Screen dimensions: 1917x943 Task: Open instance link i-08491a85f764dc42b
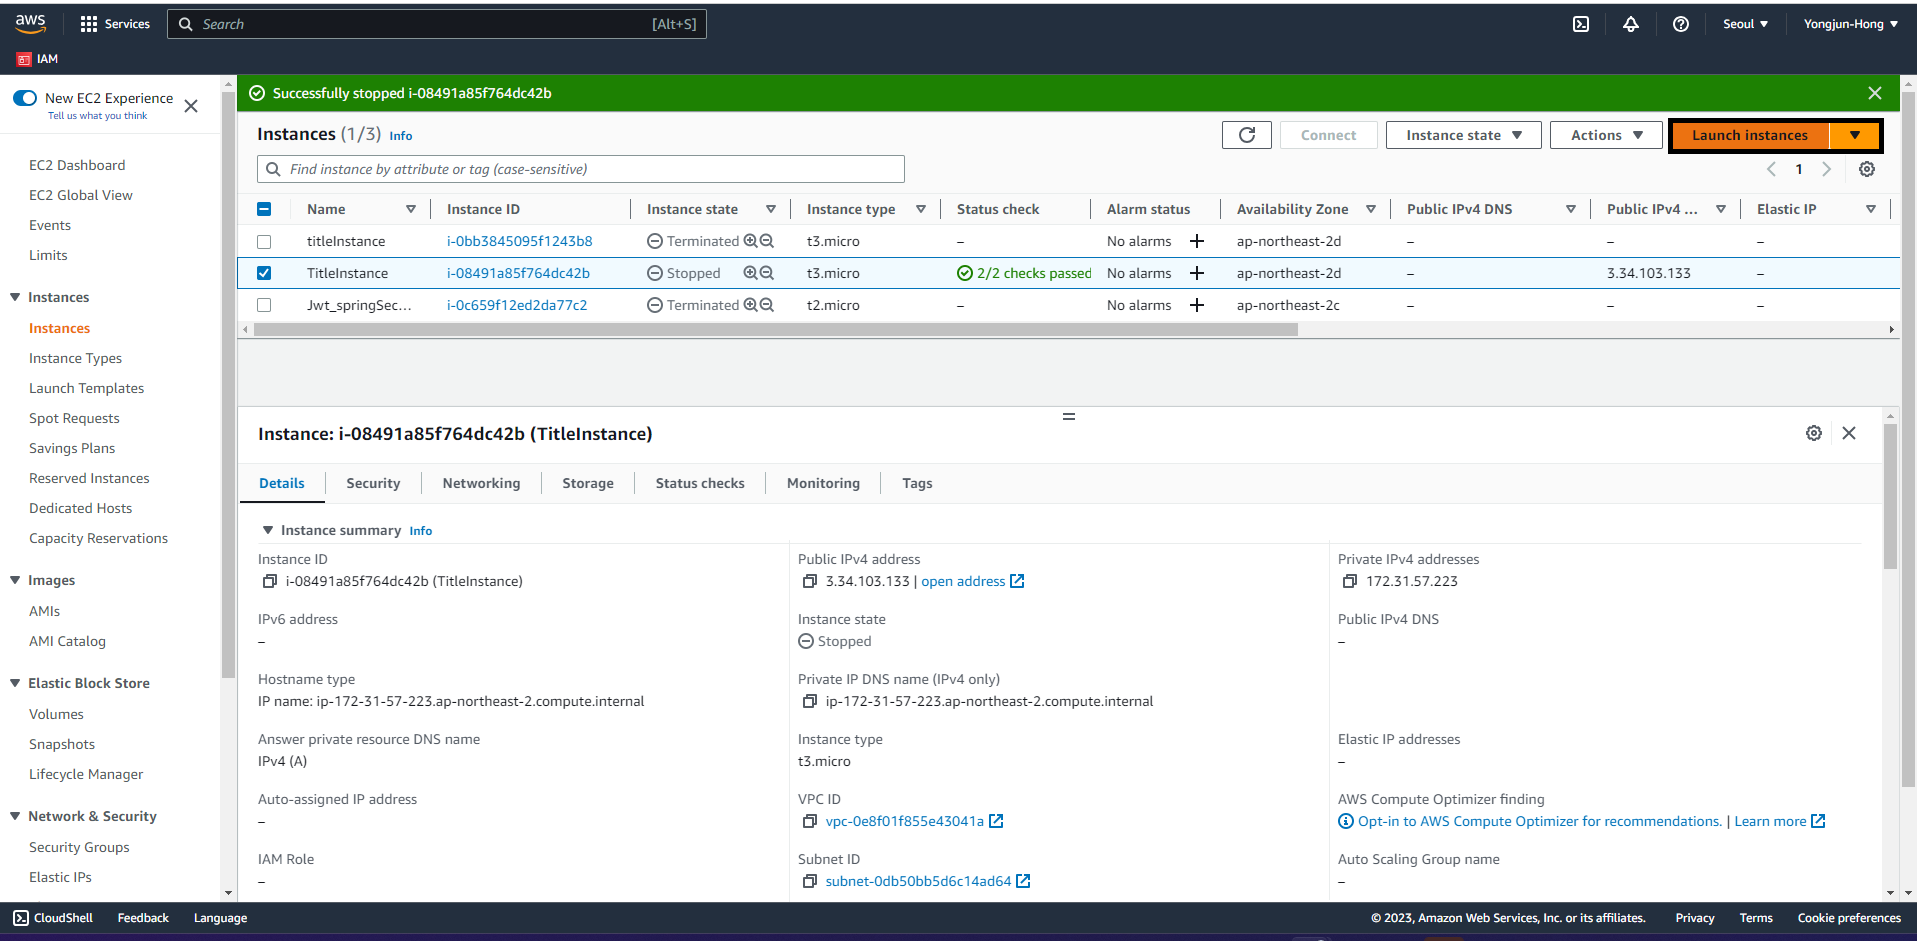[x=518, y=273]
